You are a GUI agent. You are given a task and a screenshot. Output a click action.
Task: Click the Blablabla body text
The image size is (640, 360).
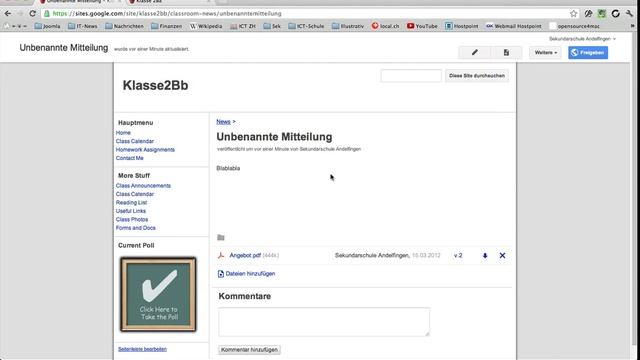tap(228, 168)
